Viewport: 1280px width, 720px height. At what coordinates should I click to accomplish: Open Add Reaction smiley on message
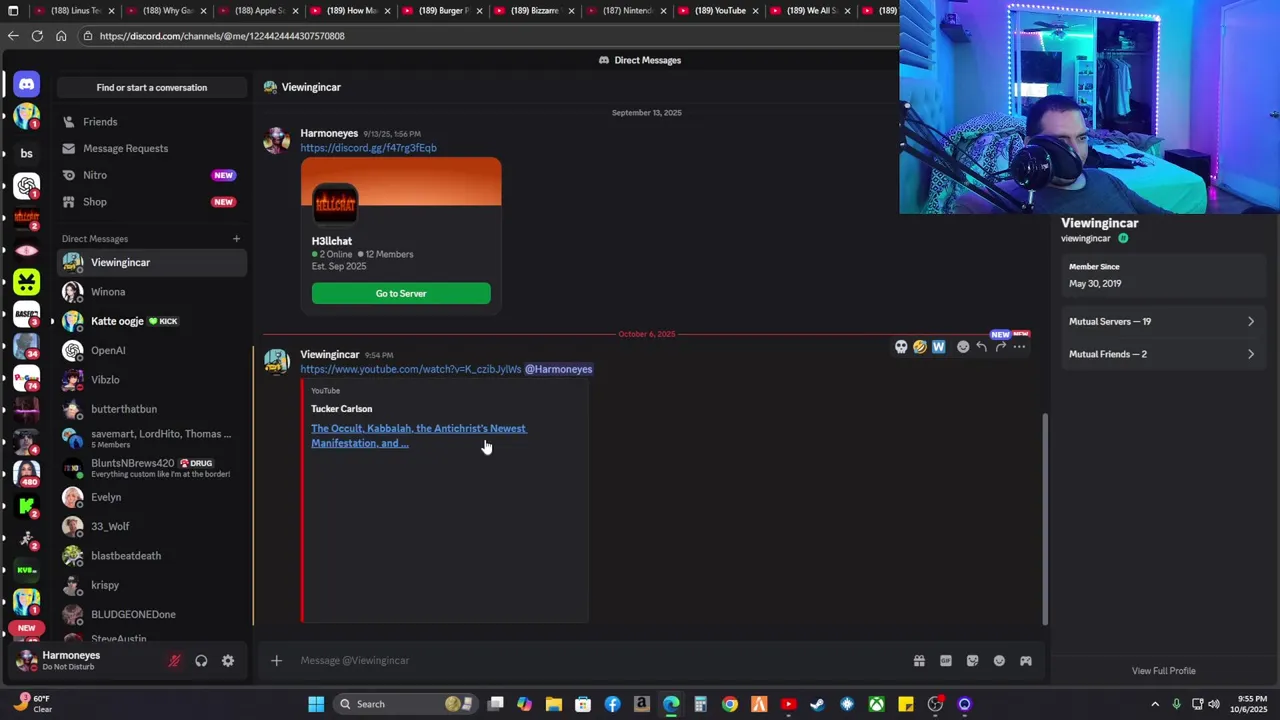pyautogui.click(x=963, y=347)
